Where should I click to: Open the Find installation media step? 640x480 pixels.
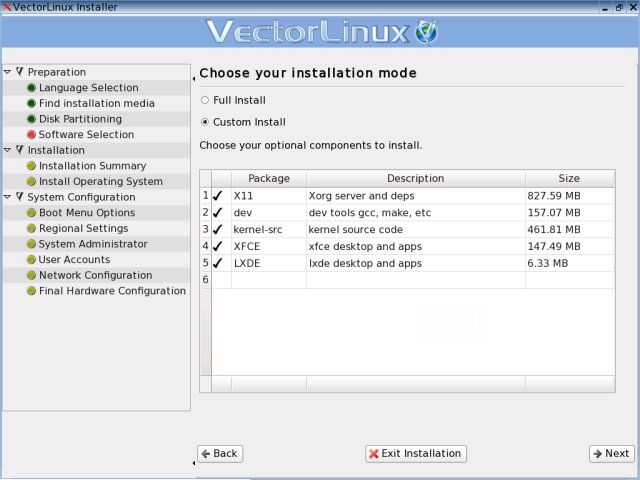(x=97, y=103)
